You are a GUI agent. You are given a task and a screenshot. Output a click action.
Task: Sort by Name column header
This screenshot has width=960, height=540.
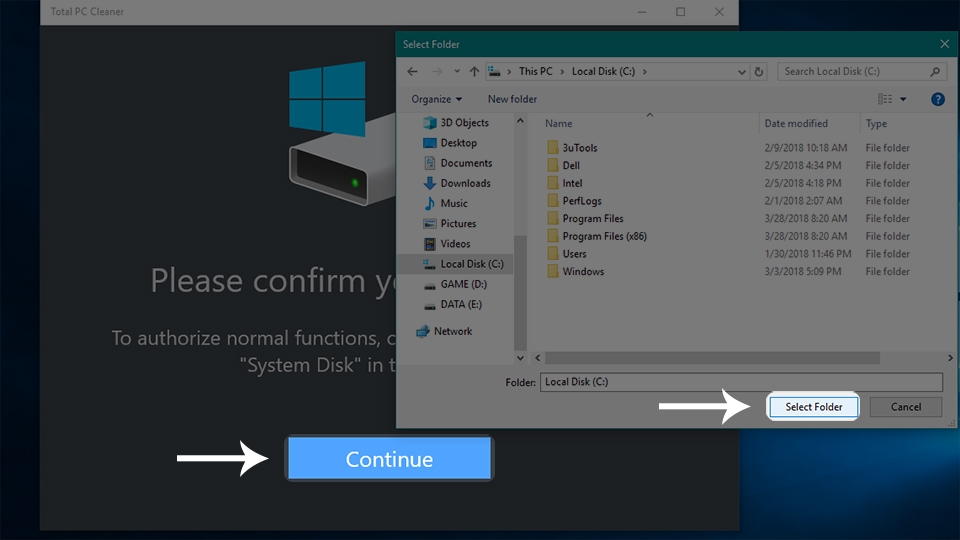[x=558, y=124]
